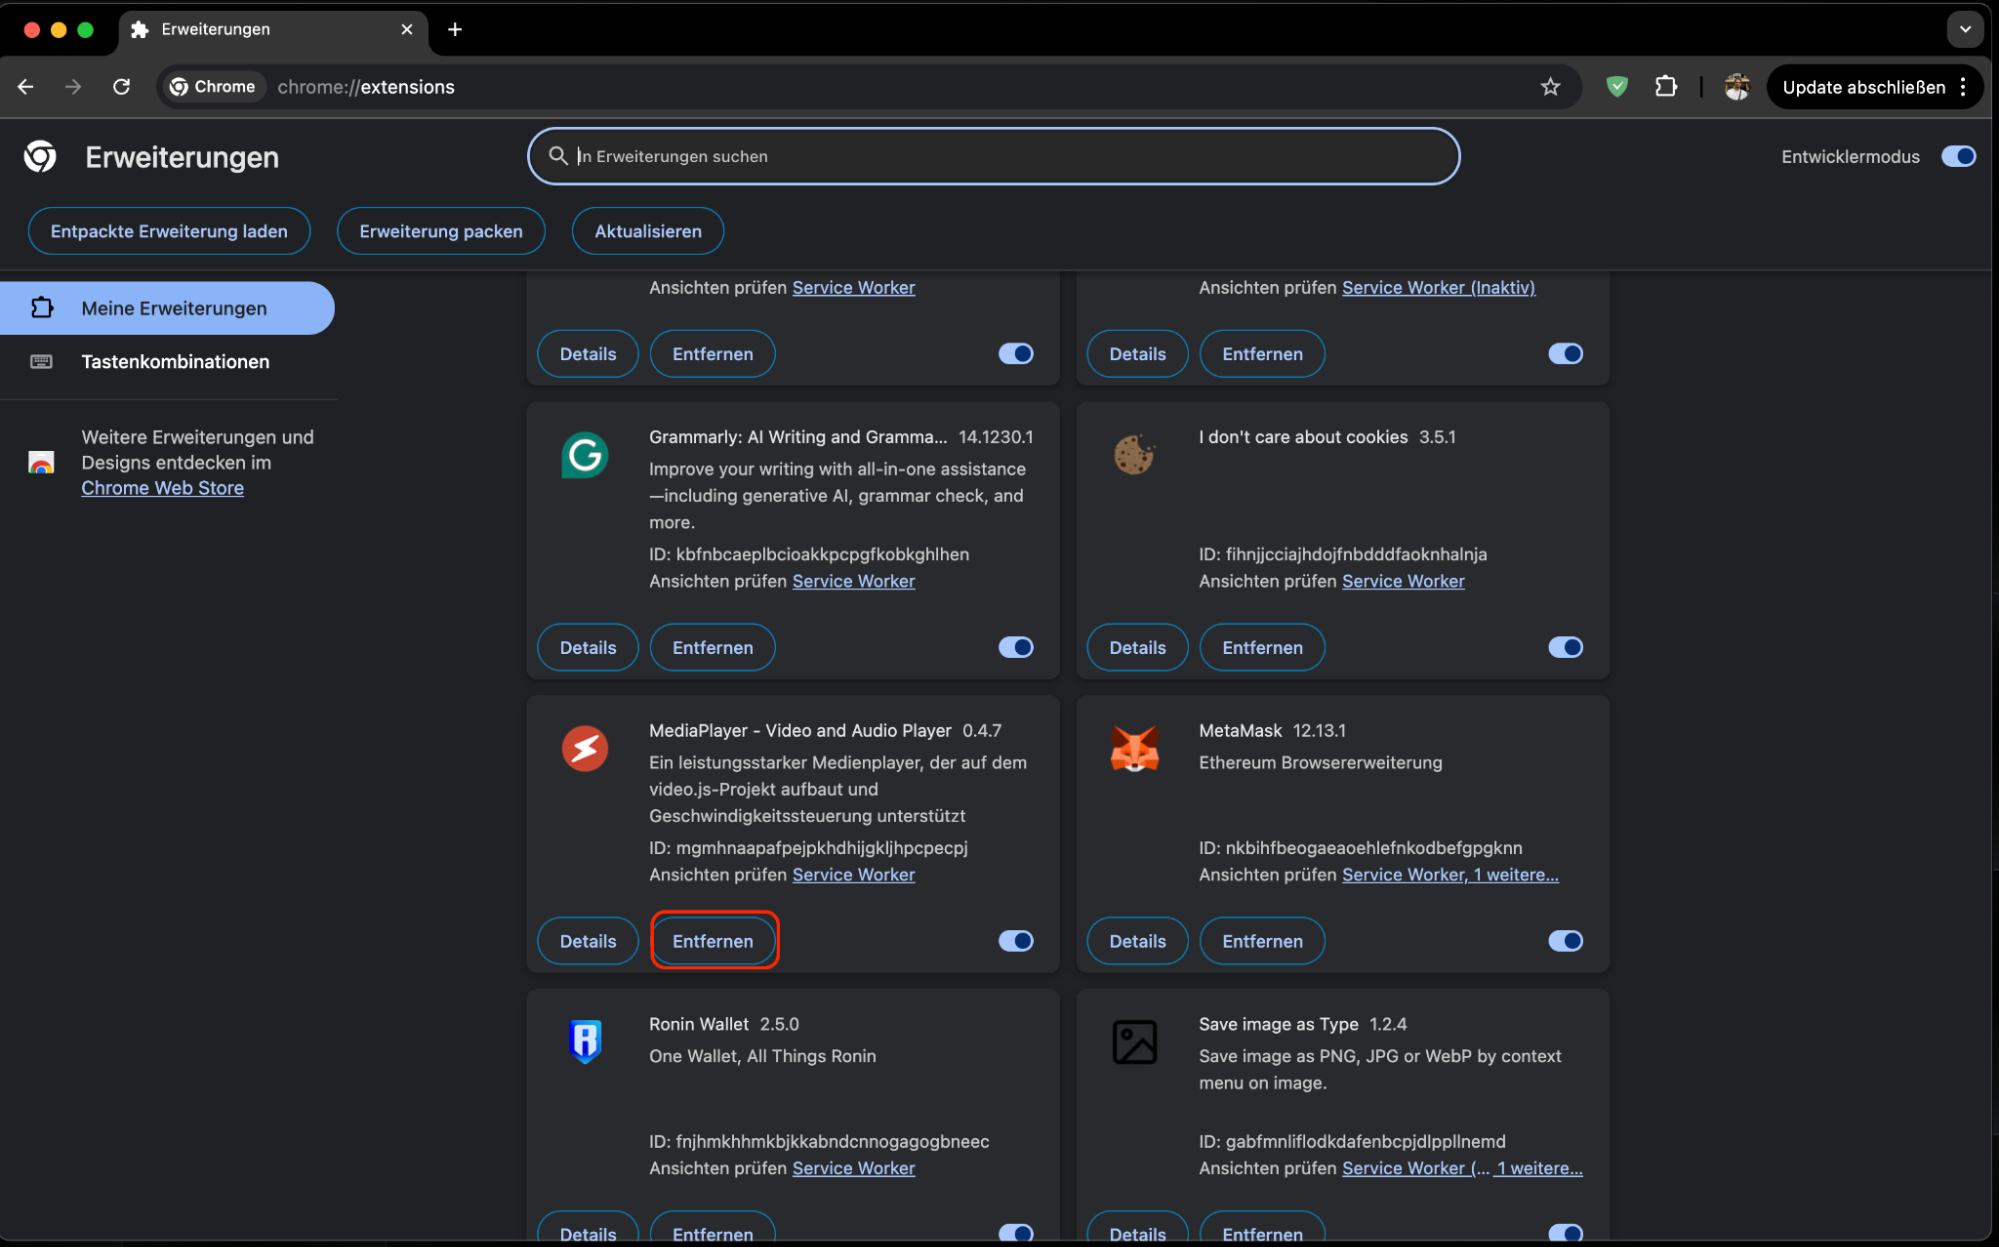Click the Grammarly extension icon
The width and height of the screenshot is (1999, 1248).
coord(585,456)
